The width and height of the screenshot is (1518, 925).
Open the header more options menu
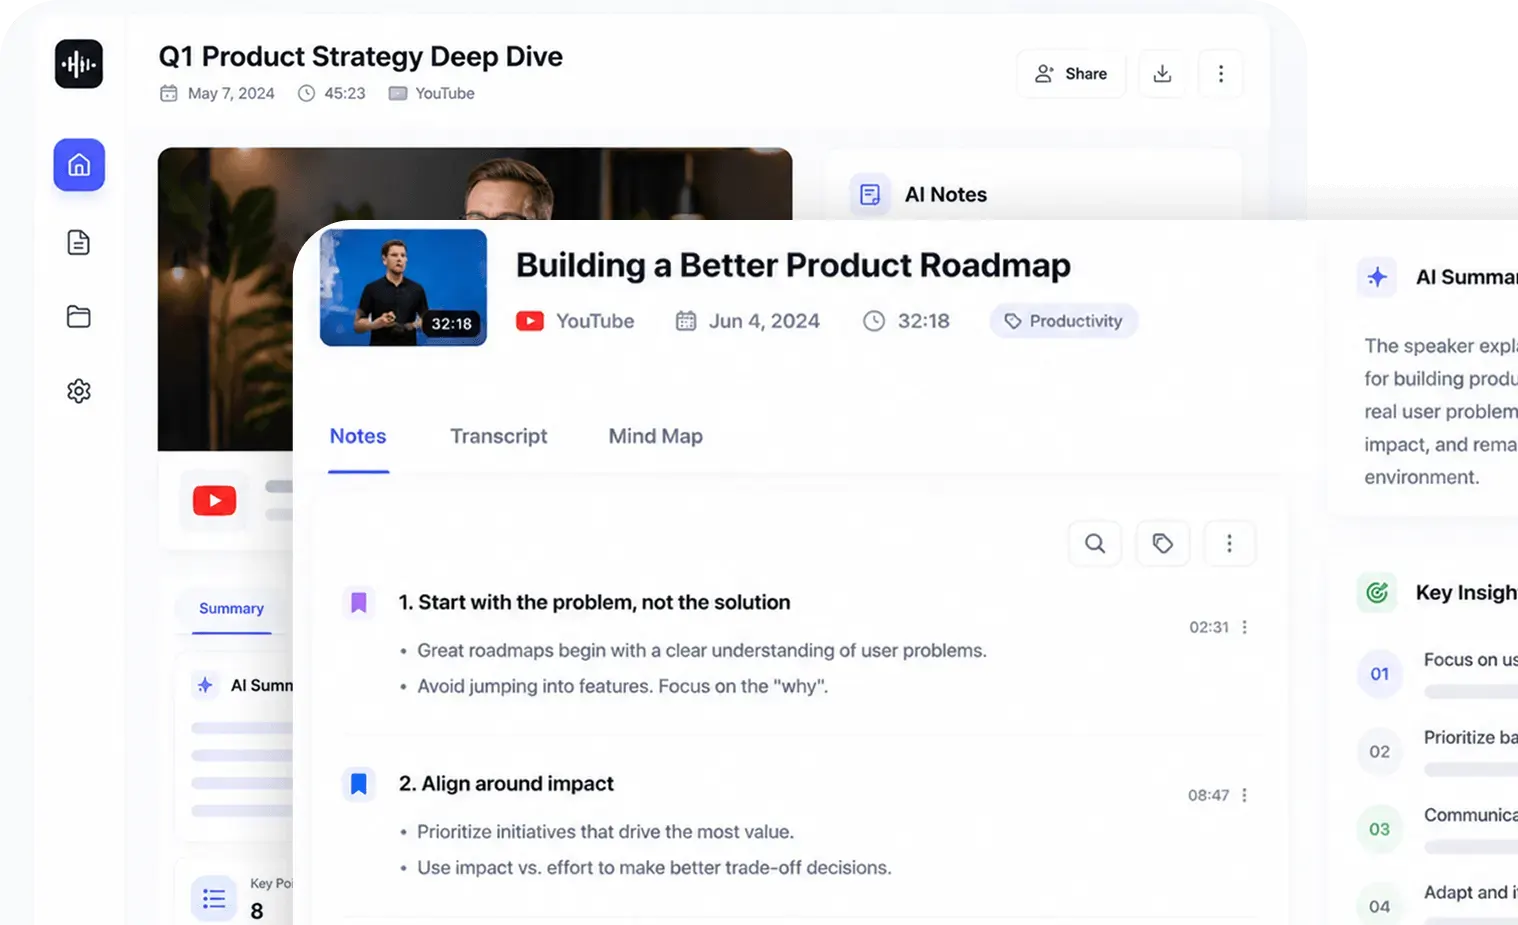pos(1220,74)
